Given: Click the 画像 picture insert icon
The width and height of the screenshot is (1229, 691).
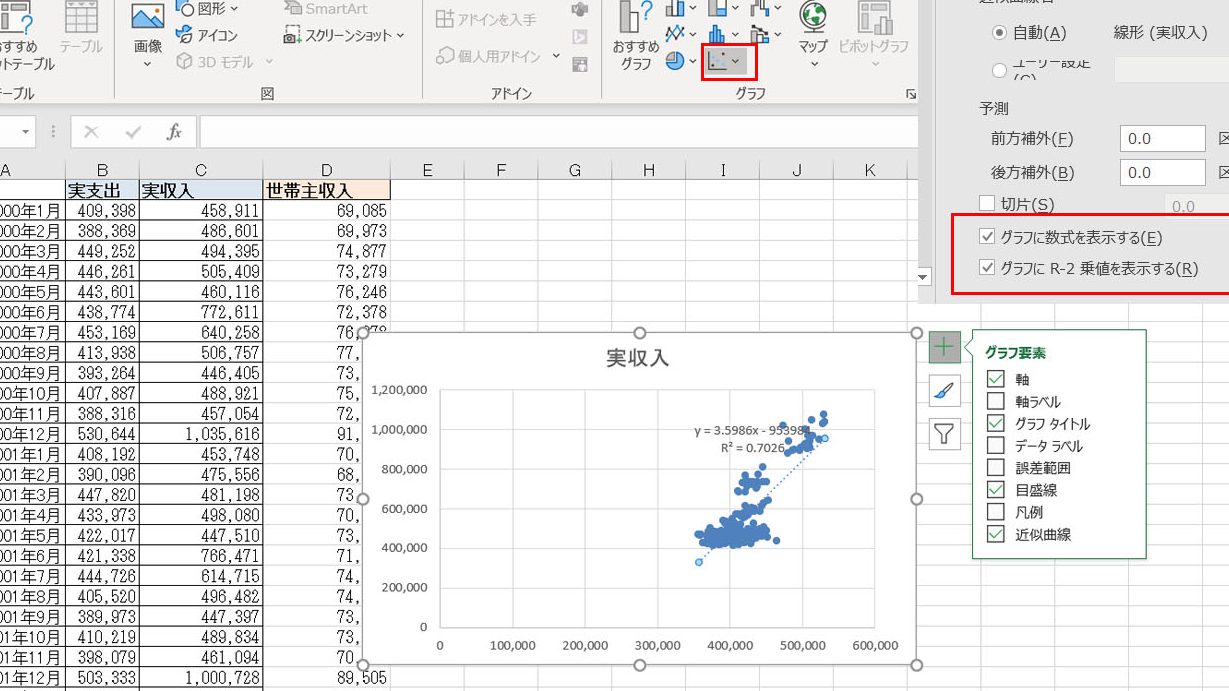Looking at the screenshot, I should 147,18.
